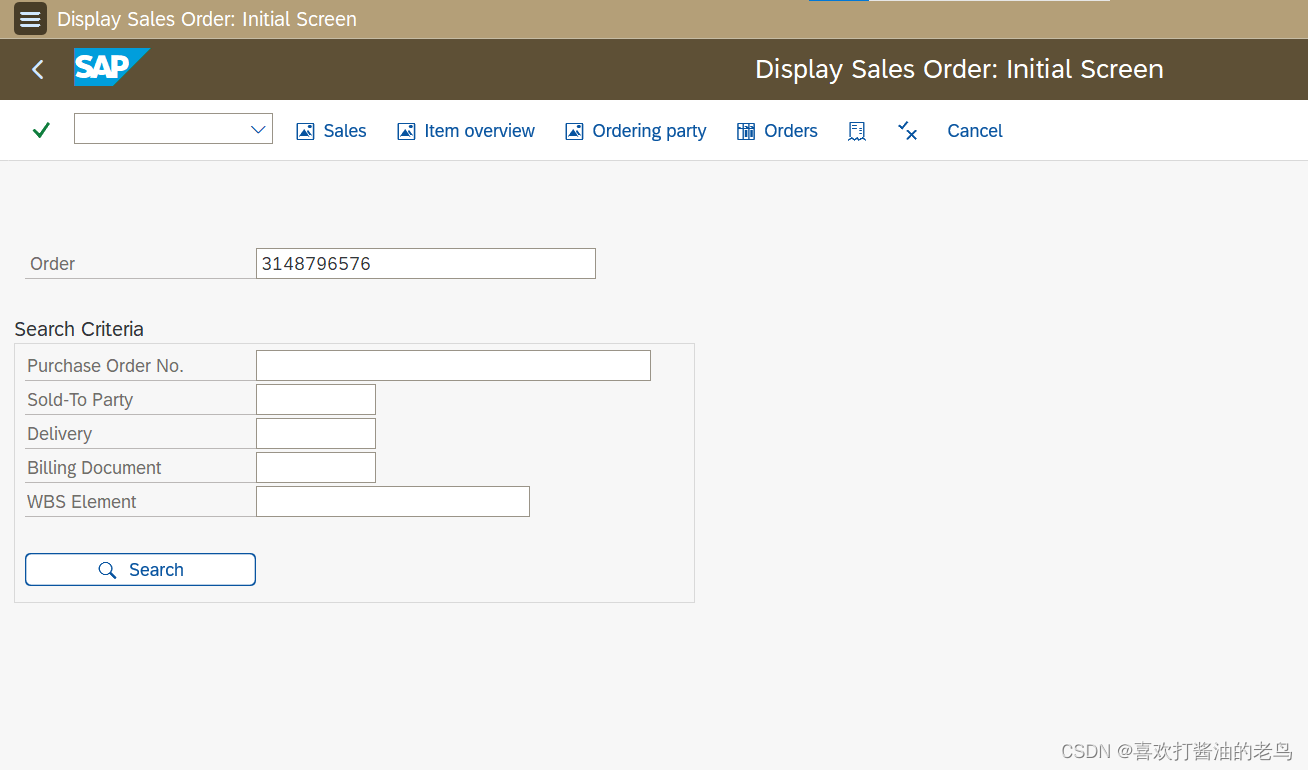Open the Sales view
The width and height of the screenshot is (1308, 770).
tap(332, 131)
